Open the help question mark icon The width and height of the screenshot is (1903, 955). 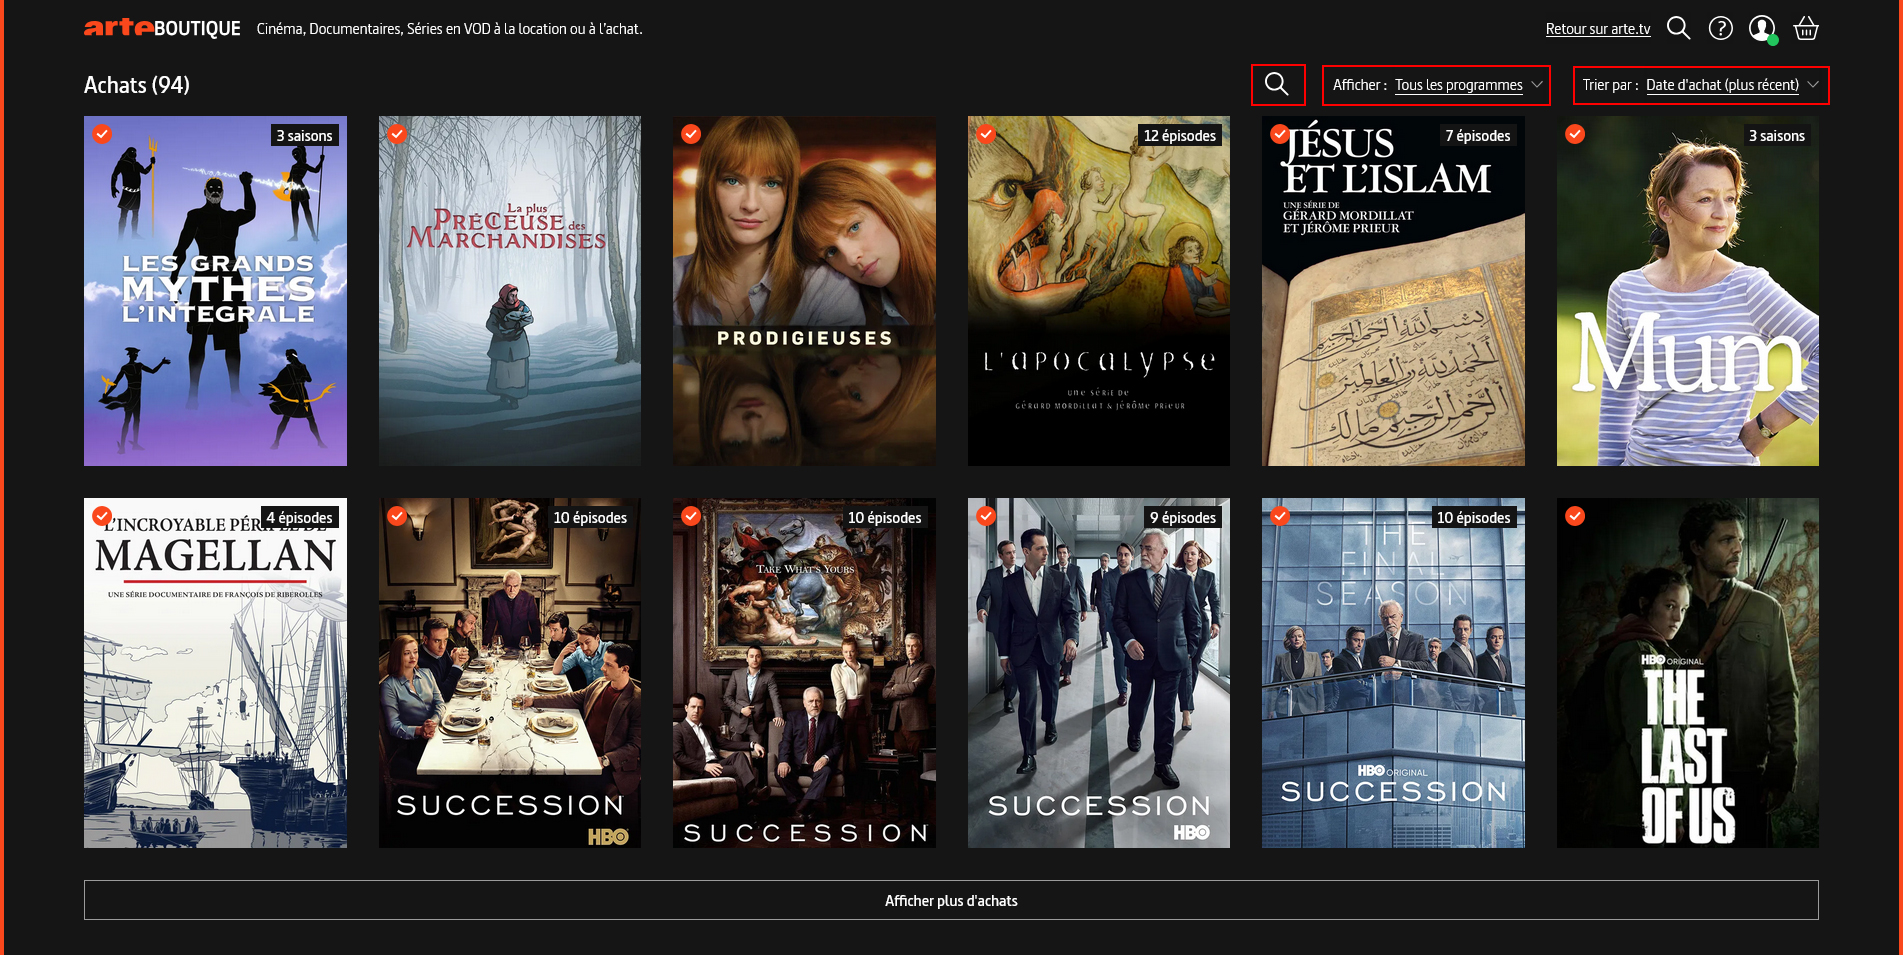coord(1720,28)
